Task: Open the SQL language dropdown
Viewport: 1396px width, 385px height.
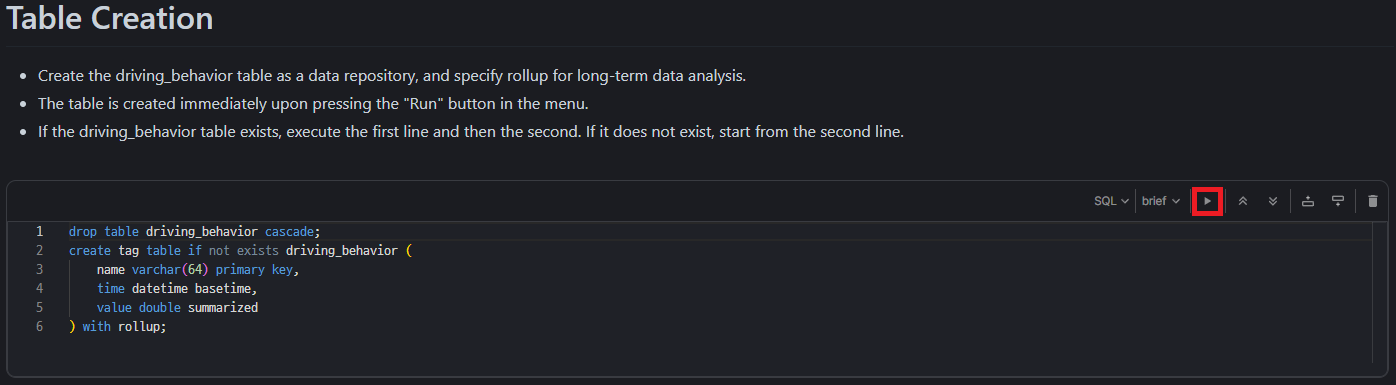Action: [x=1112, y=201]
